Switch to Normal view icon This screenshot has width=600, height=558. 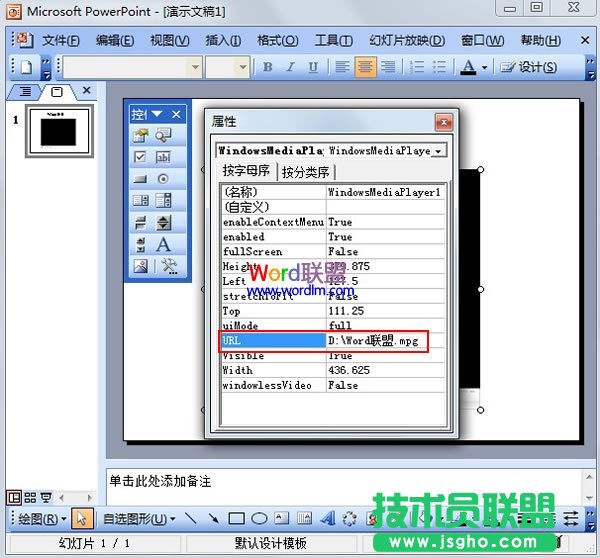click(14, 498)
